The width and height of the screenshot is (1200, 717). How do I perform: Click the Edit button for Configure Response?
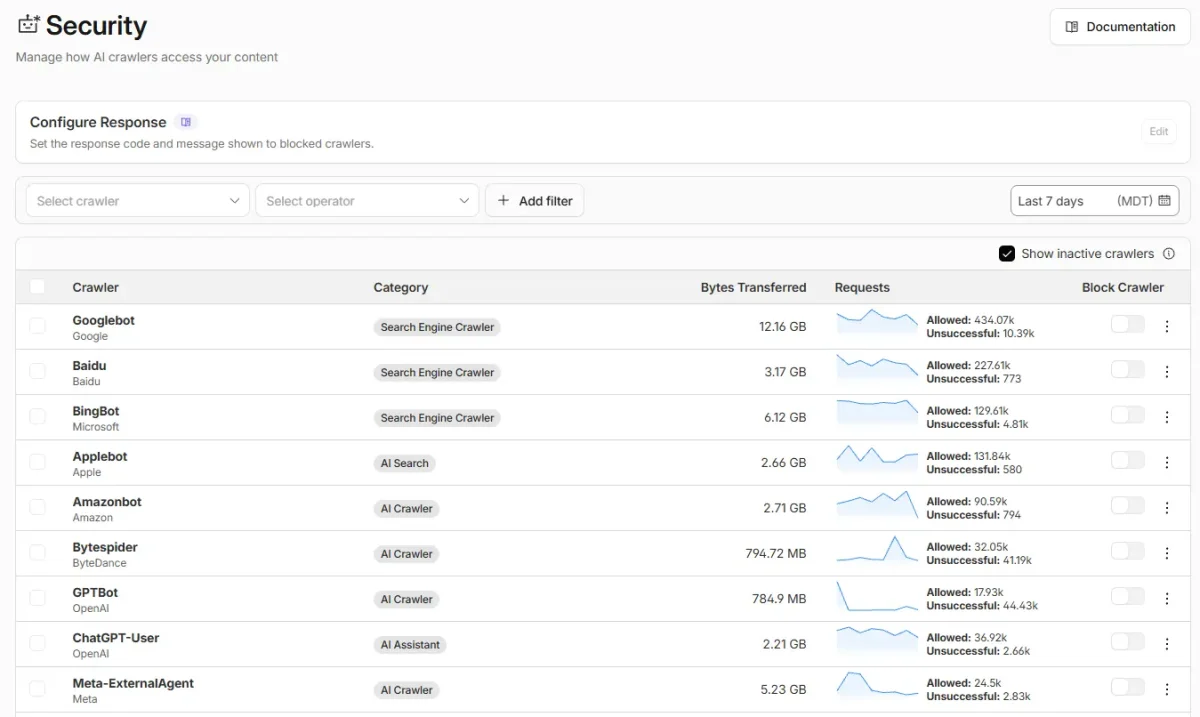[x=1158, y=131]
